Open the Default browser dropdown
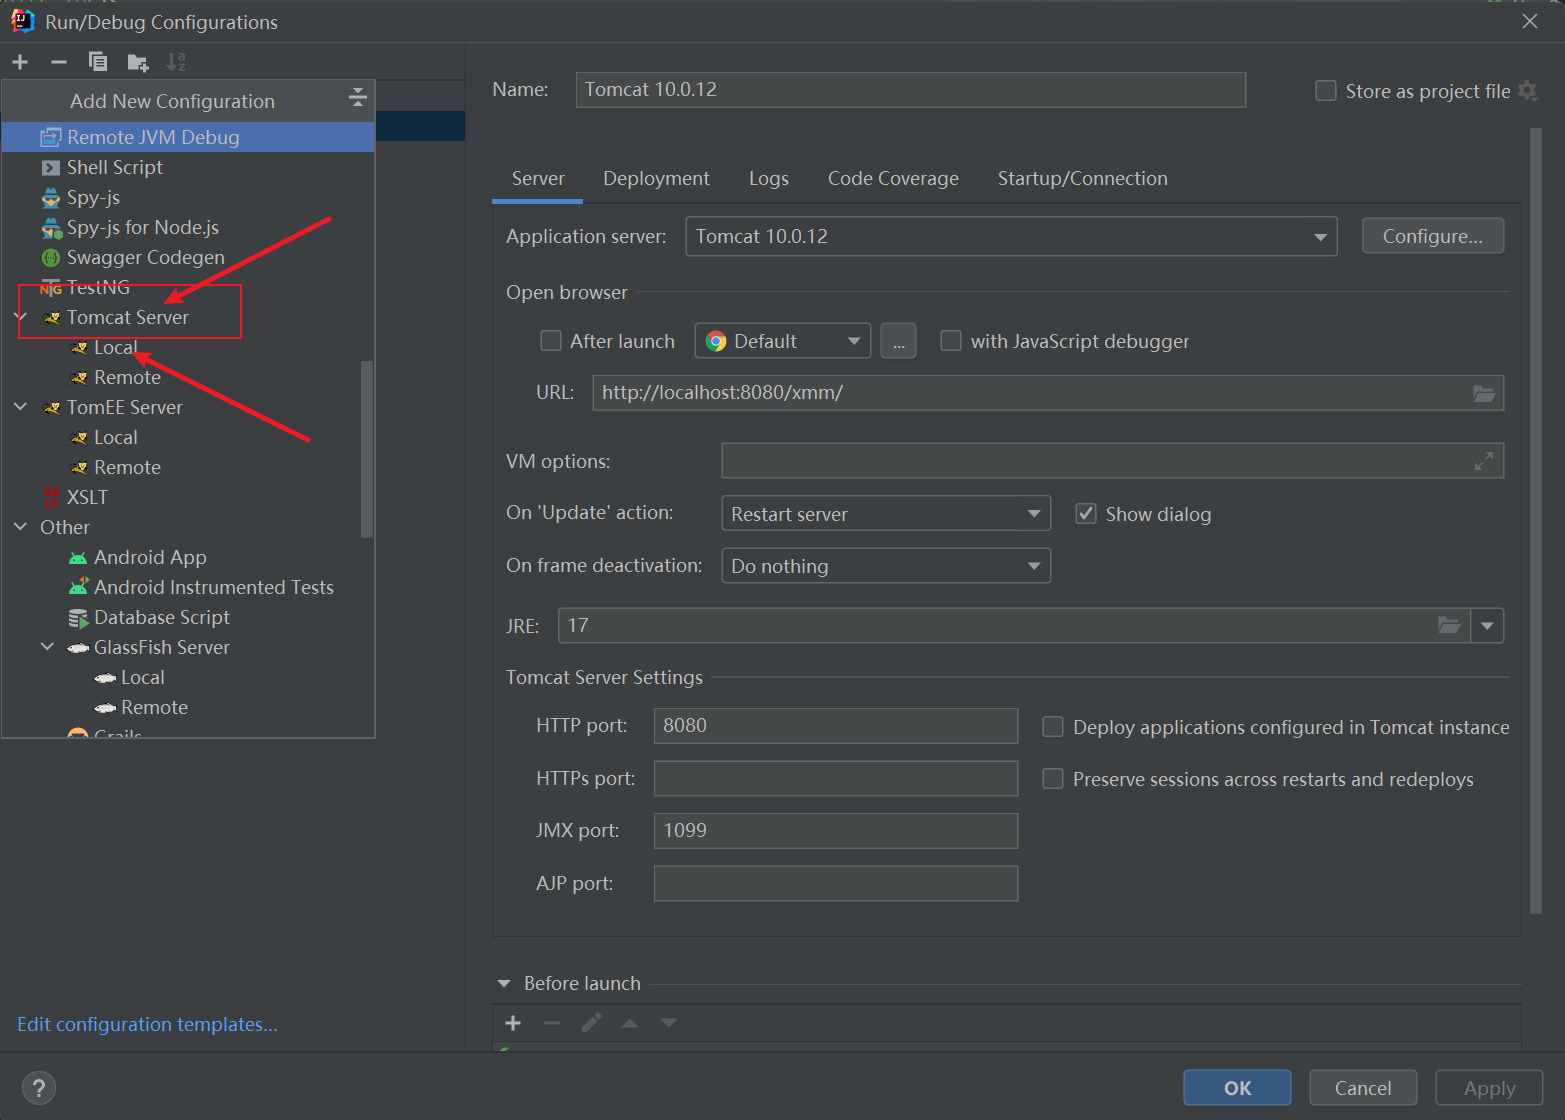Viewport: 1565px width, 1120px height. pyautogui.click(x=783, y=341)
